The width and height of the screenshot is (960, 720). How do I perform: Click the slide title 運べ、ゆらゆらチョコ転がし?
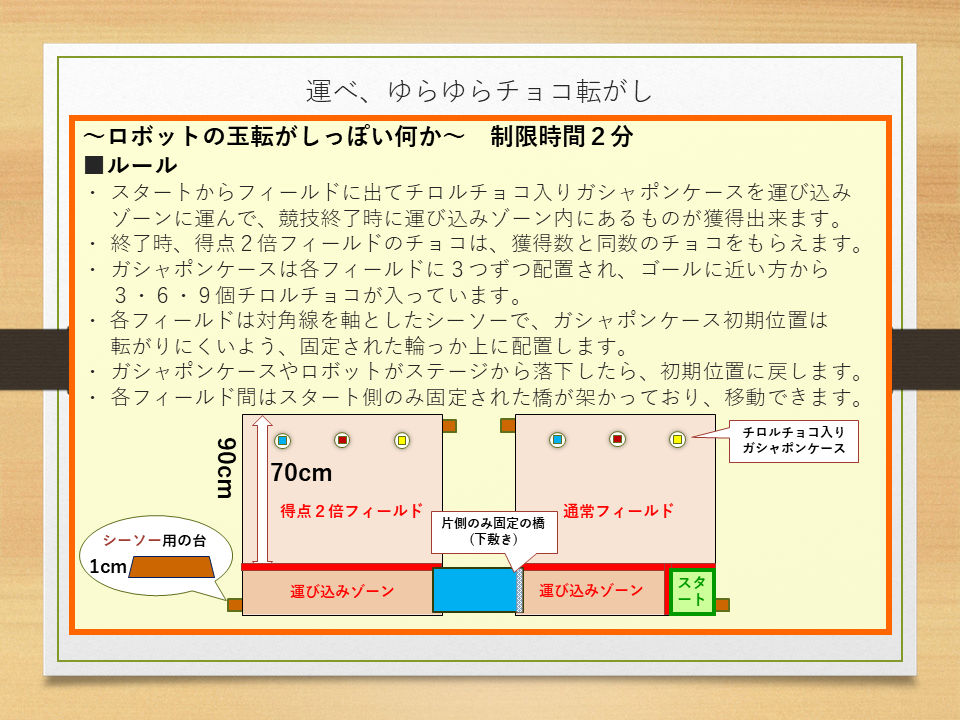click(x=479, y=91)
